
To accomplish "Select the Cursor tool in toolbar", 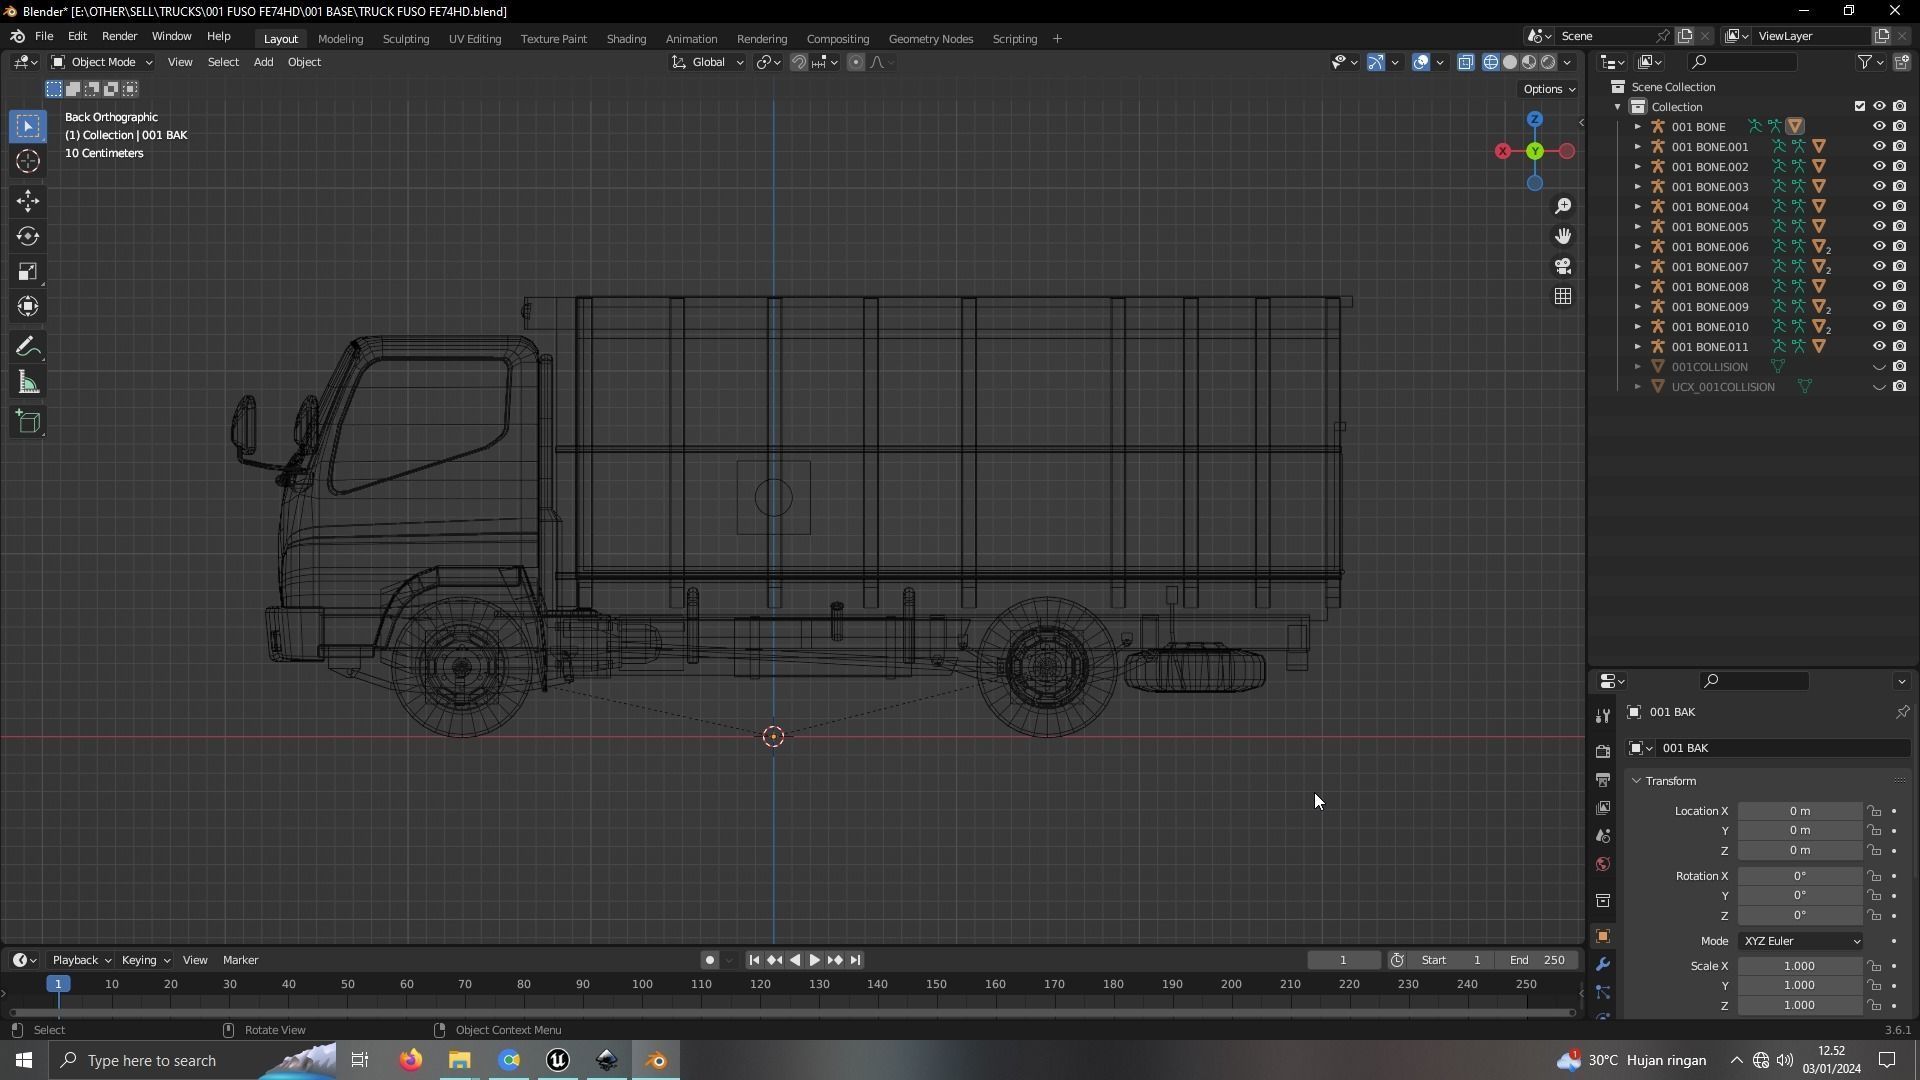I will point(28,162).
